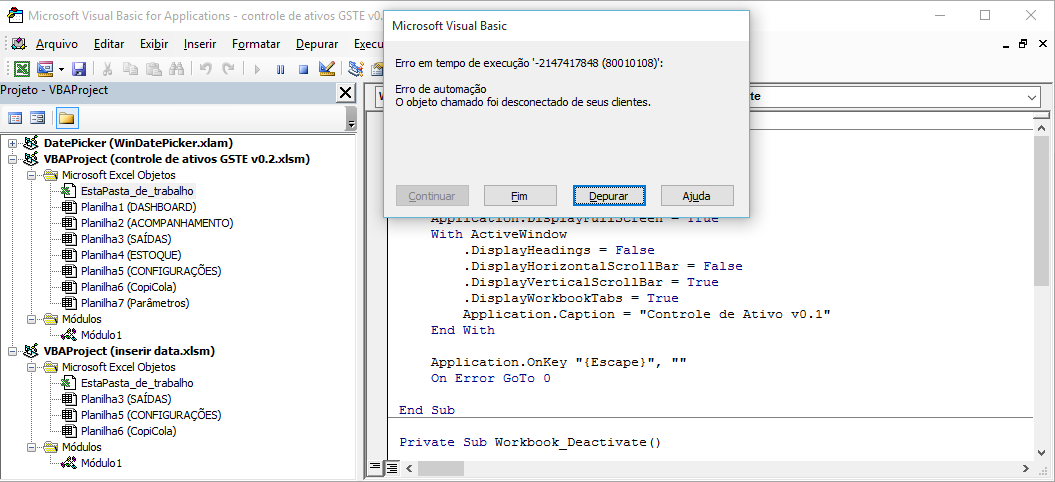Screen dimensions: 1055x482
Task: Open the Exibir menu
Action: (154, 44)
